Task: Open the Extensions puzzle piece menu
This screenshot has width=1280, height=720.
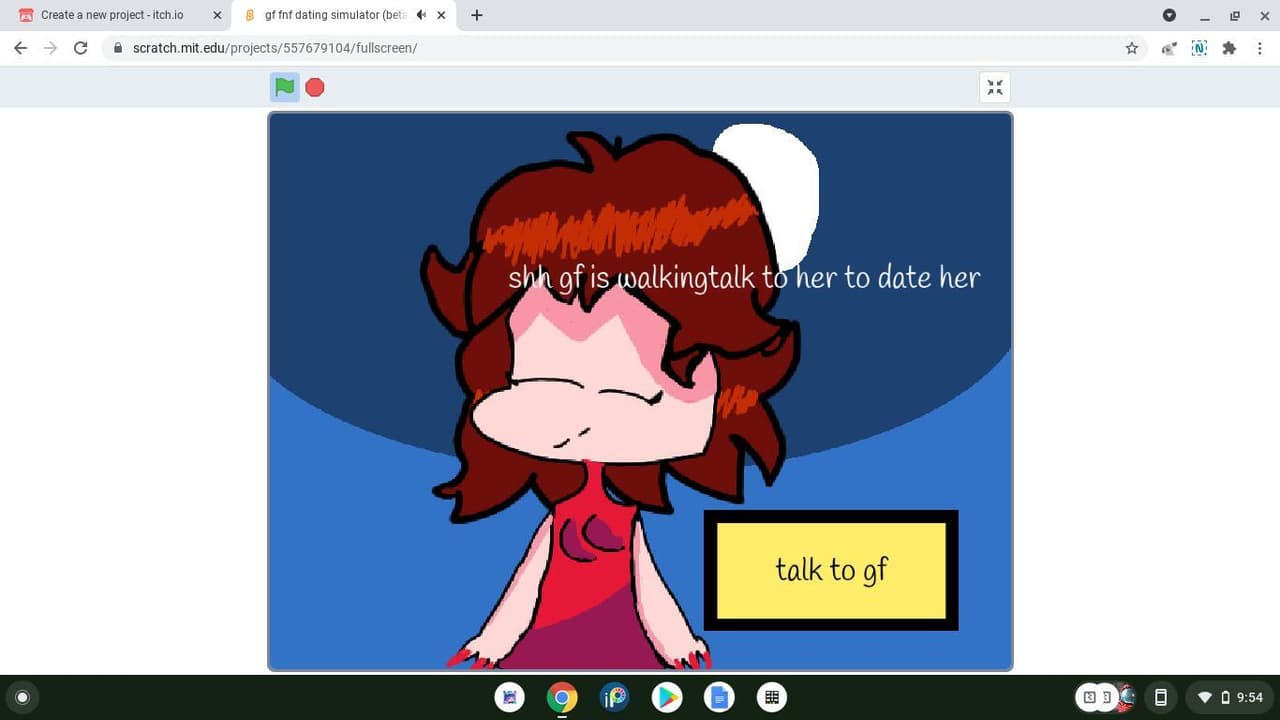Action: click(1229, 48)
